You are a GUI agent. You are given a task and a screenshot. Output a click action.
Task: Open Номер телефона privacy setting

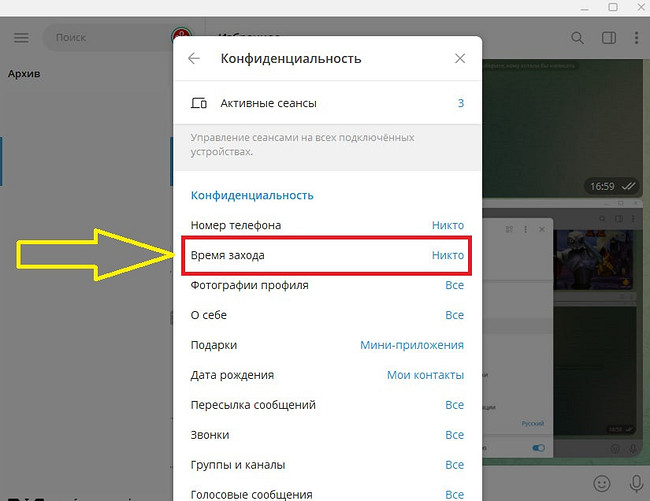point(326,225)
